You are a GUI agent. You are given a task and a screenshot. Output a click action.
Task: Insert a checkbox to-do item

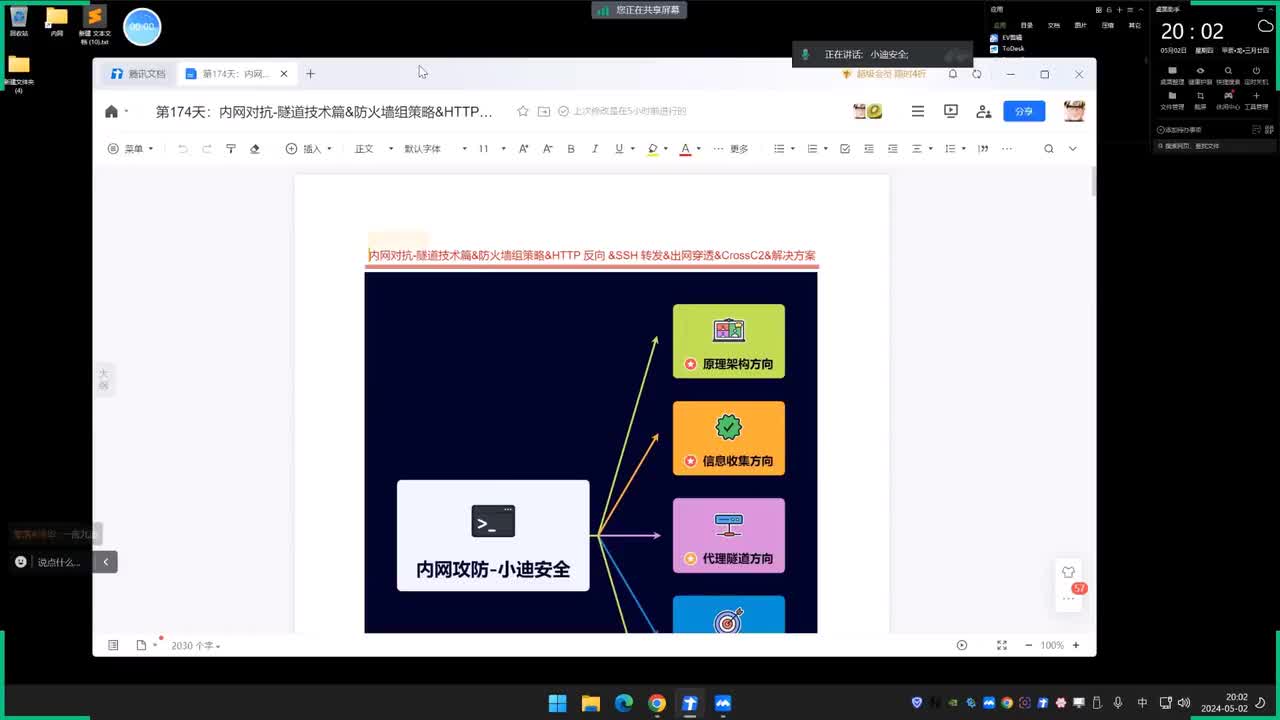point(845,149)
